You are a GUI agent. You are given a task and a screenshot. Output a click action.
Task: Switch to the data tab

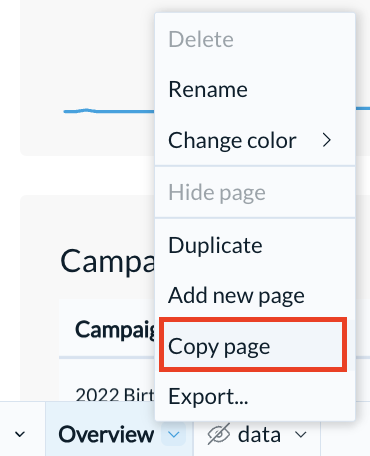click(259, 434)
